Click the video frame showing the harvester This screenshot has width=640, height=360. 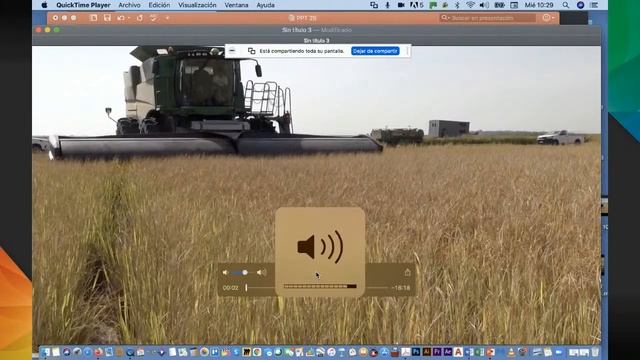coord(316,195)
